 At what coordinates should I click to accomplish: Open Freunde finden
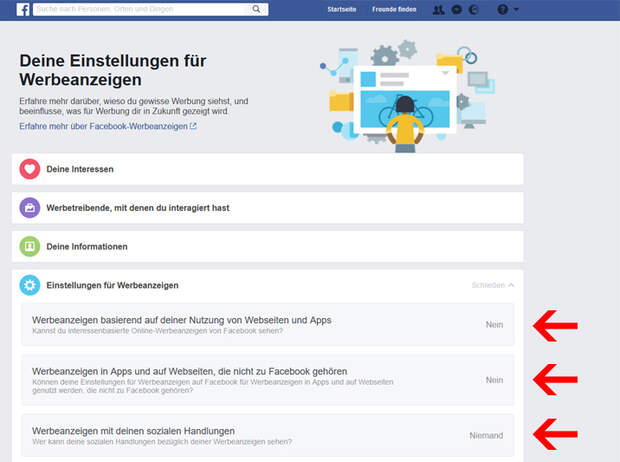coord(394,9)
